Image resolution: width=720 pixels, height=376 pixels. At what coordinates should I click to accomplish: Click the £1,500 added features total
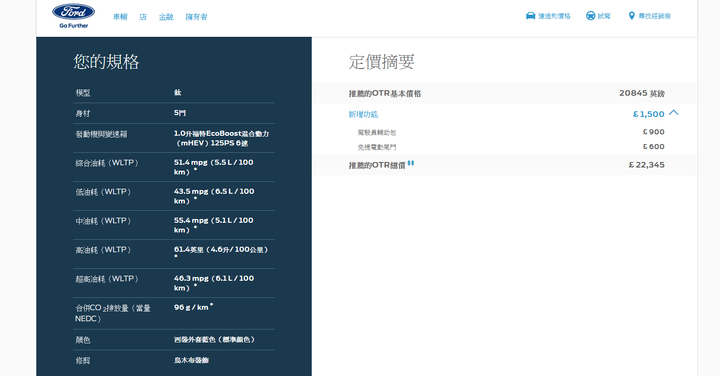pos(648,114)
